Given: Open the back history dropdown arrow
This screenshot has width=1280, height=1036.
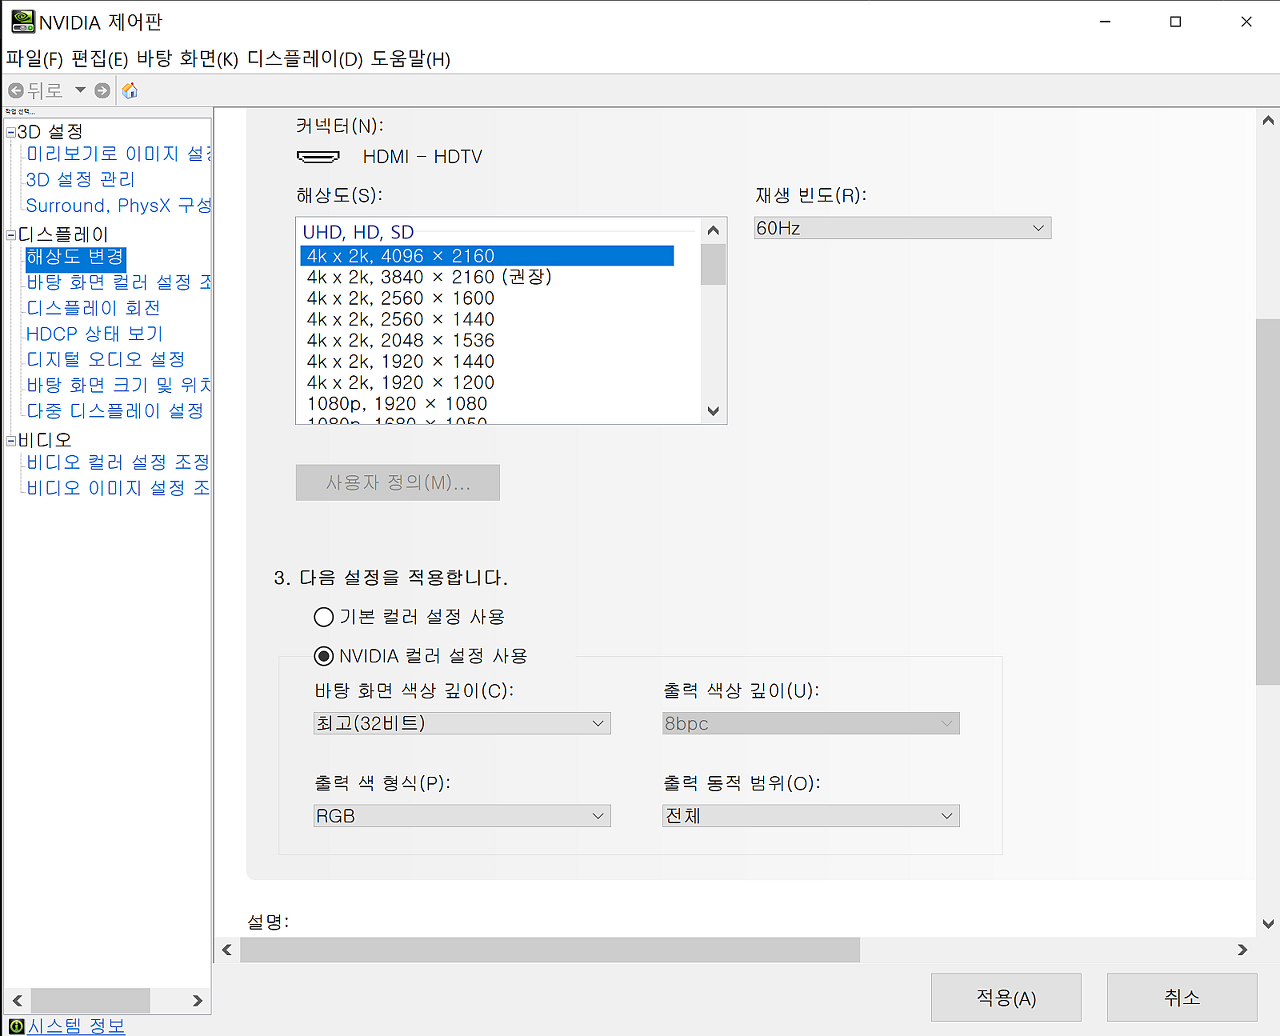Looking at the screenshot, I should pos(80,90).
